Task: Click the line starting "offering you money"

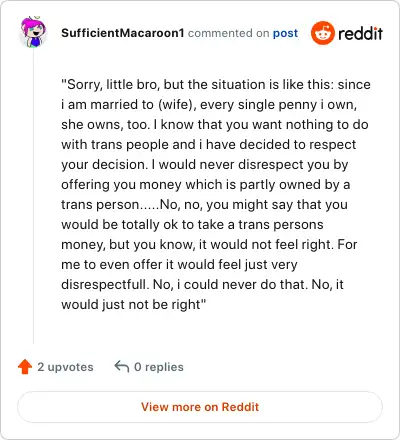Action: coord(206,184)
